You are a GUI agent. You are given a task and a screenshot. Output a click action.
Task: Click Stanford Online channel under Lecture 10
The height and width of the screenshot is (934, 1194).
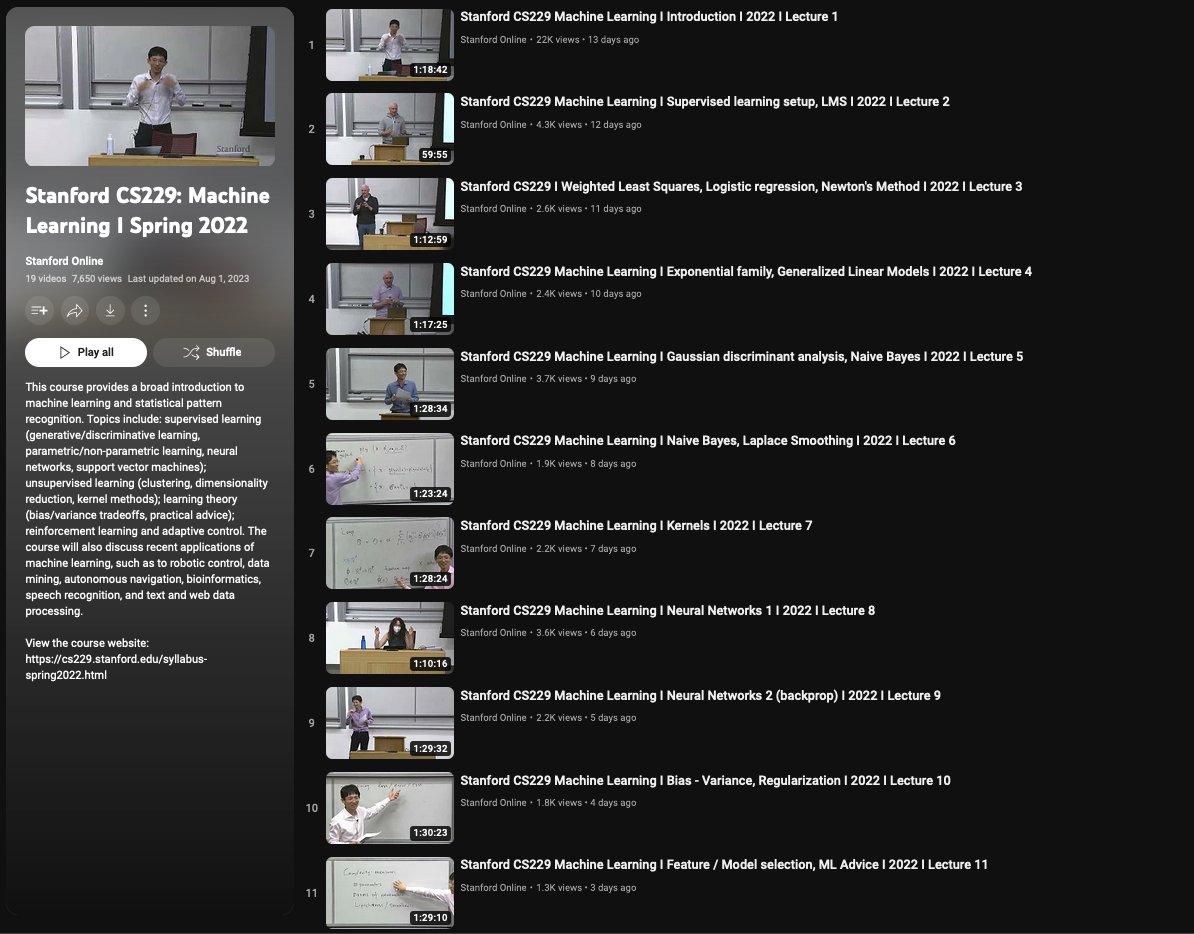coord(493,803)
